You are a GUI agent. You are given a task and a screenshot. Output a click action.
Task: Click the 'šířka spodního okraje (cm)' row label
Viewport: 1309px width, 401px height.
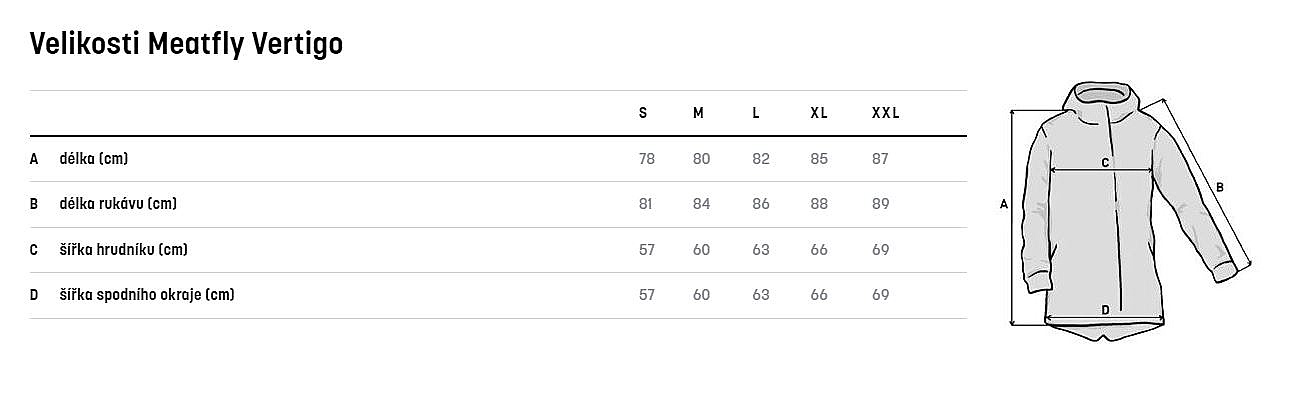pyautogui.click(x=147, y=295)
